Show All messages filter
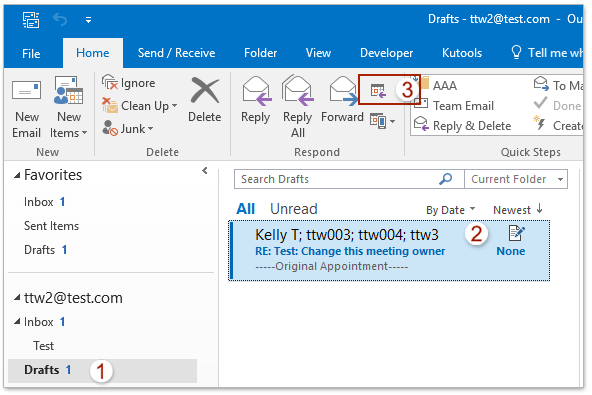 pos(245,209)
